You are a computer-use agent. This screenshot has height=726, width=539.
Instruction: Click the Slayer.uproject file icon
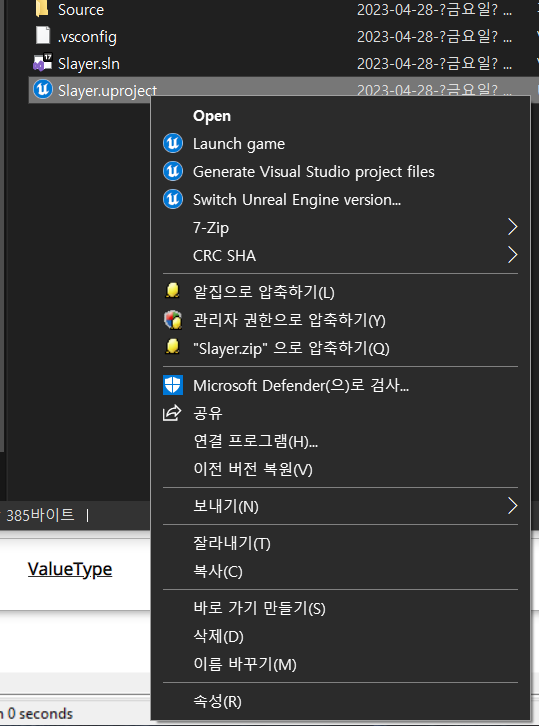click(x=43, y=89)
